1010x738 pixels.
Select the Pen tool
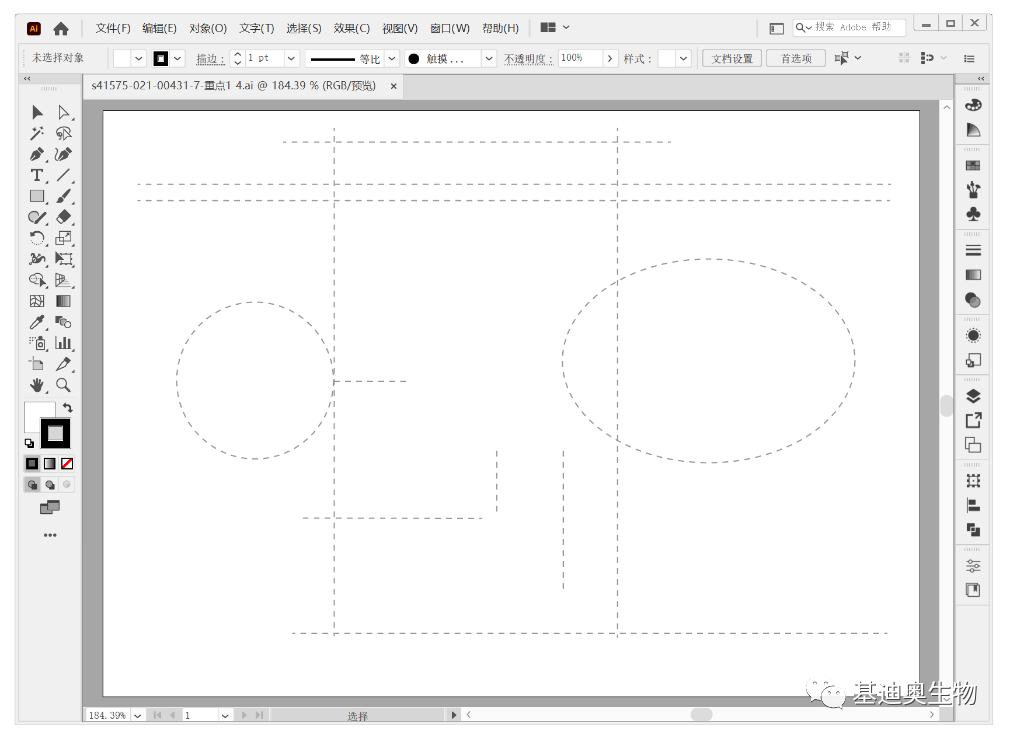tap(37, 155)
